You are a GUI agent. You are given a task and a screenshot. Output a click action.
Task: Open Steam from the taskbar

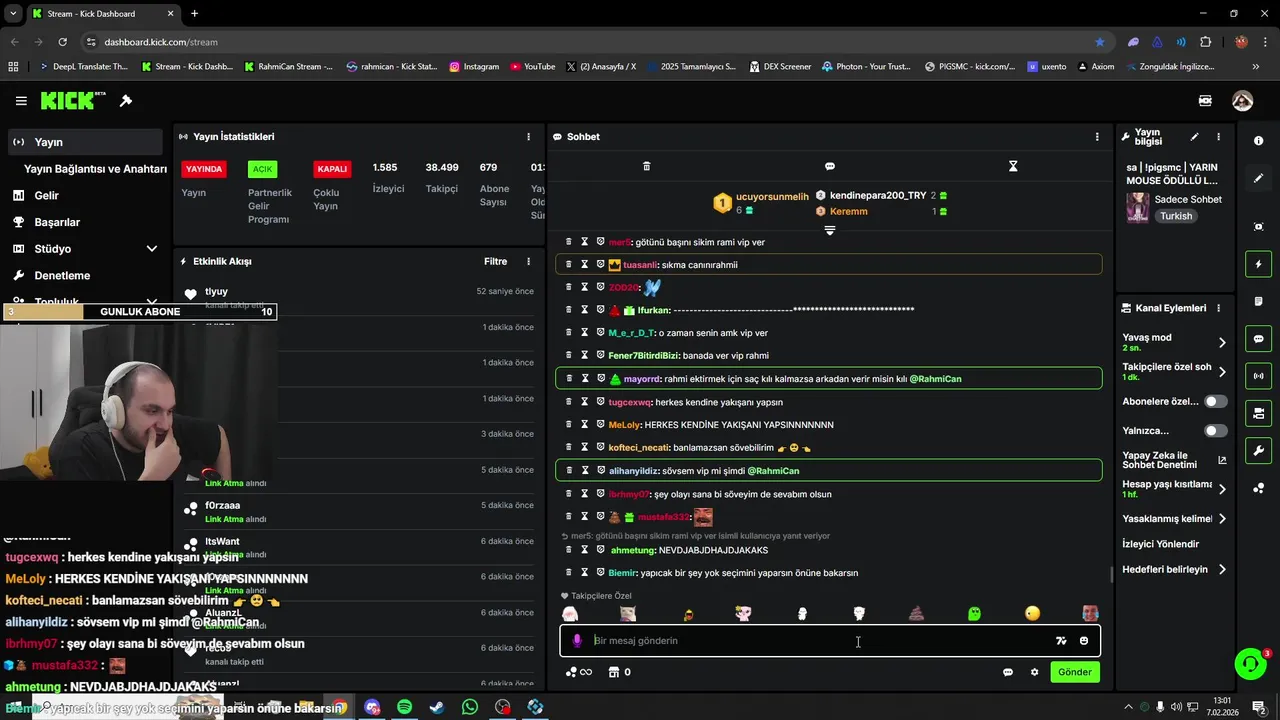tap(437, 707)
